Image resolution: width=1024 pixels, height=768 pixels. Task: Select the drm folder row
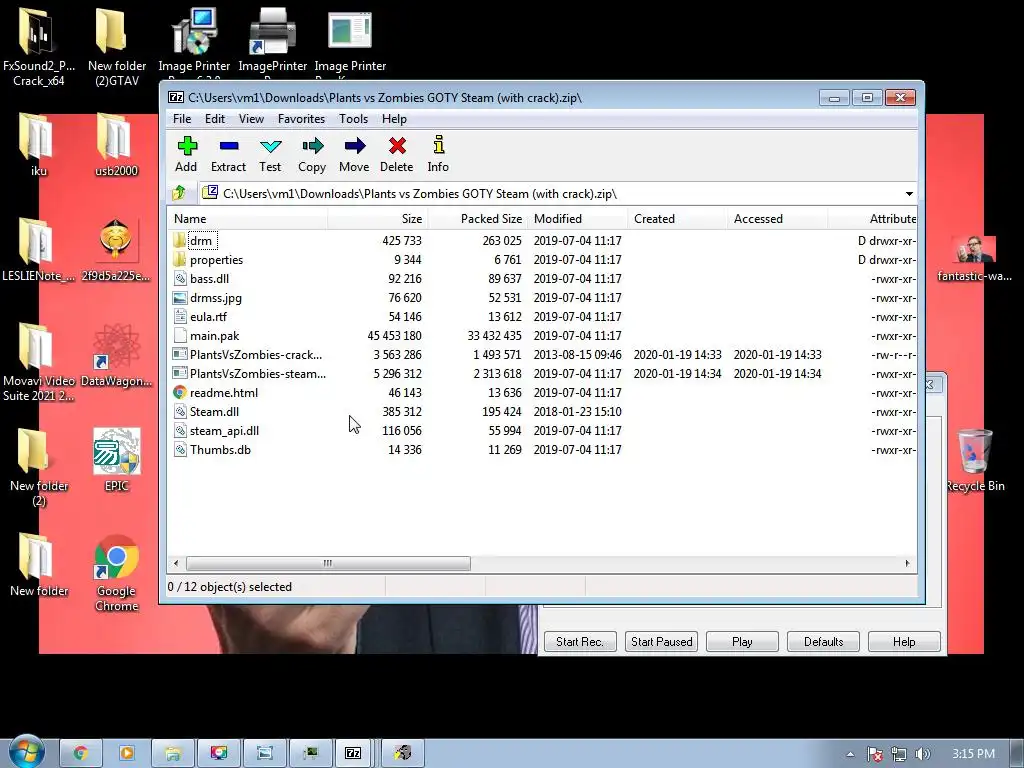point(542,241)
